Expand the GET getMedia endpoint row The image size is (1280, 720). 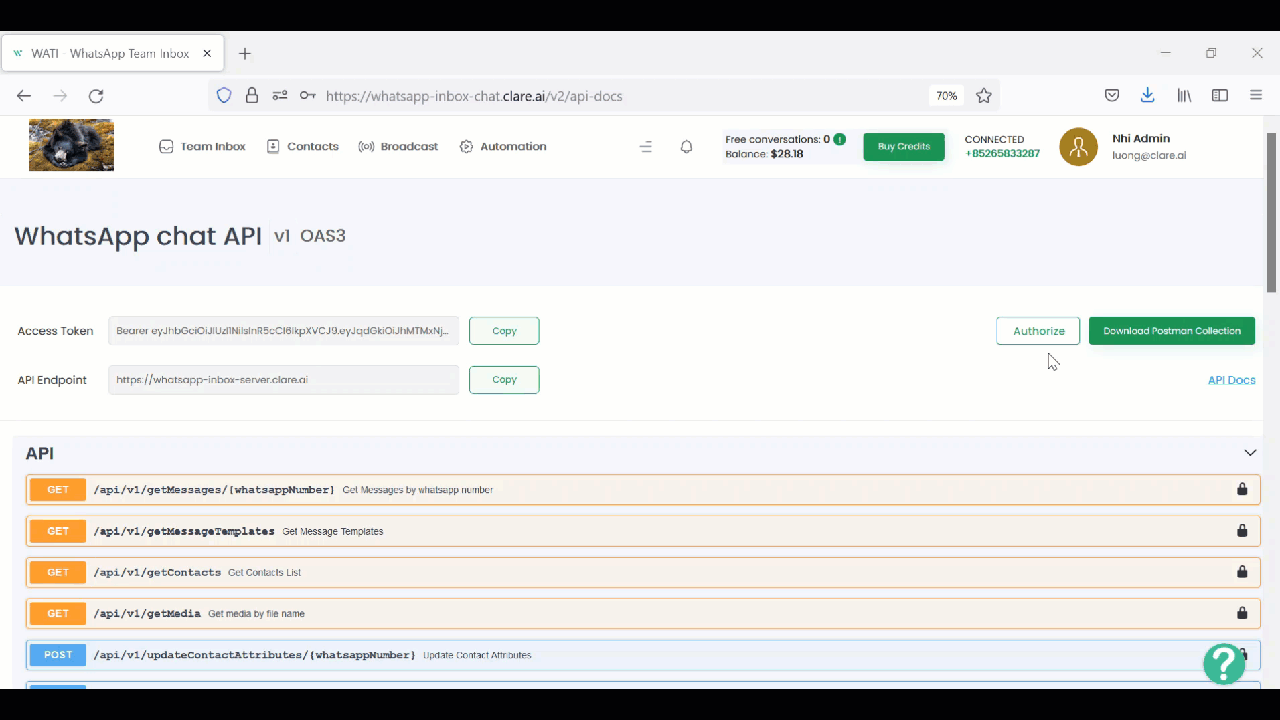[643, 613]
